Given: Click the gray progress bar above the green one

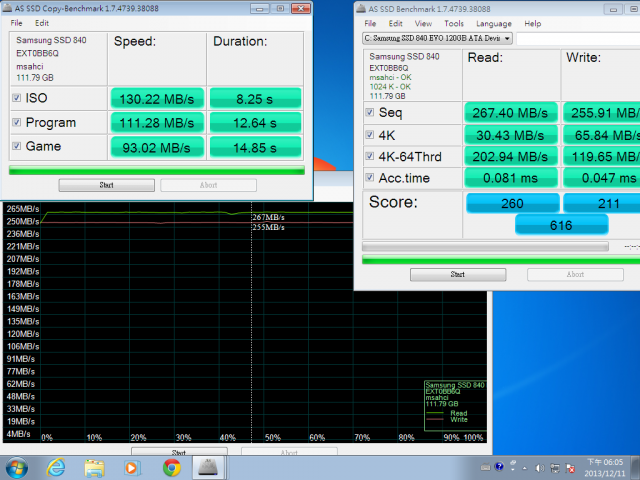Looking at the screenshot, I should 485,246.
